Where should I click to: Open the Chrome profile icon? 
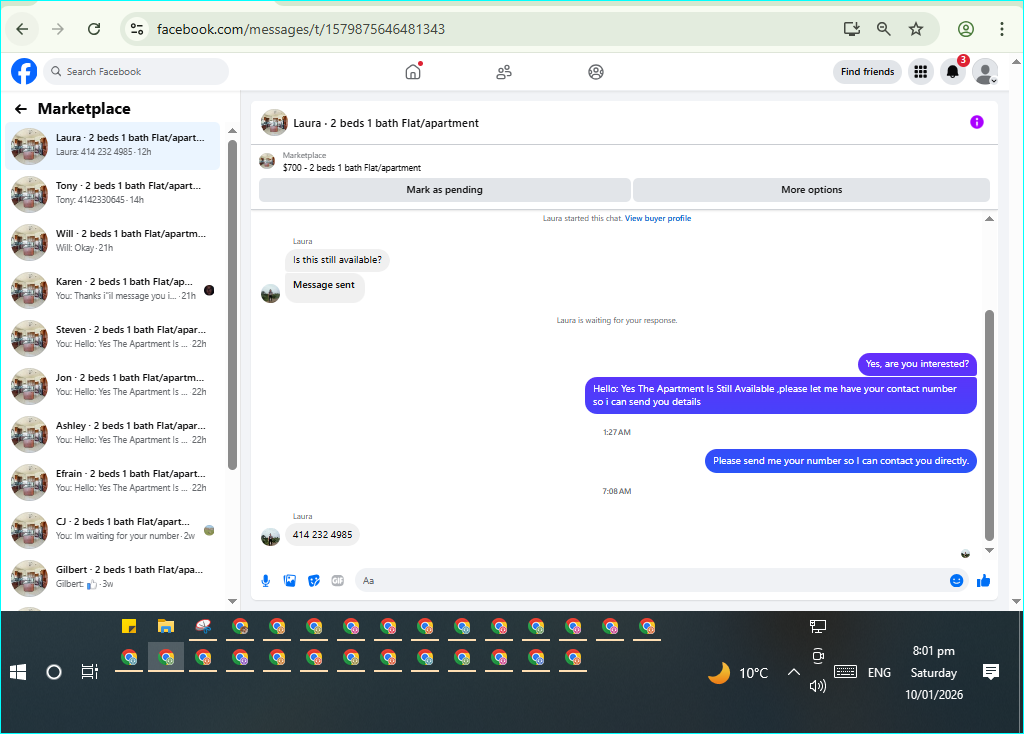[966, 29]
